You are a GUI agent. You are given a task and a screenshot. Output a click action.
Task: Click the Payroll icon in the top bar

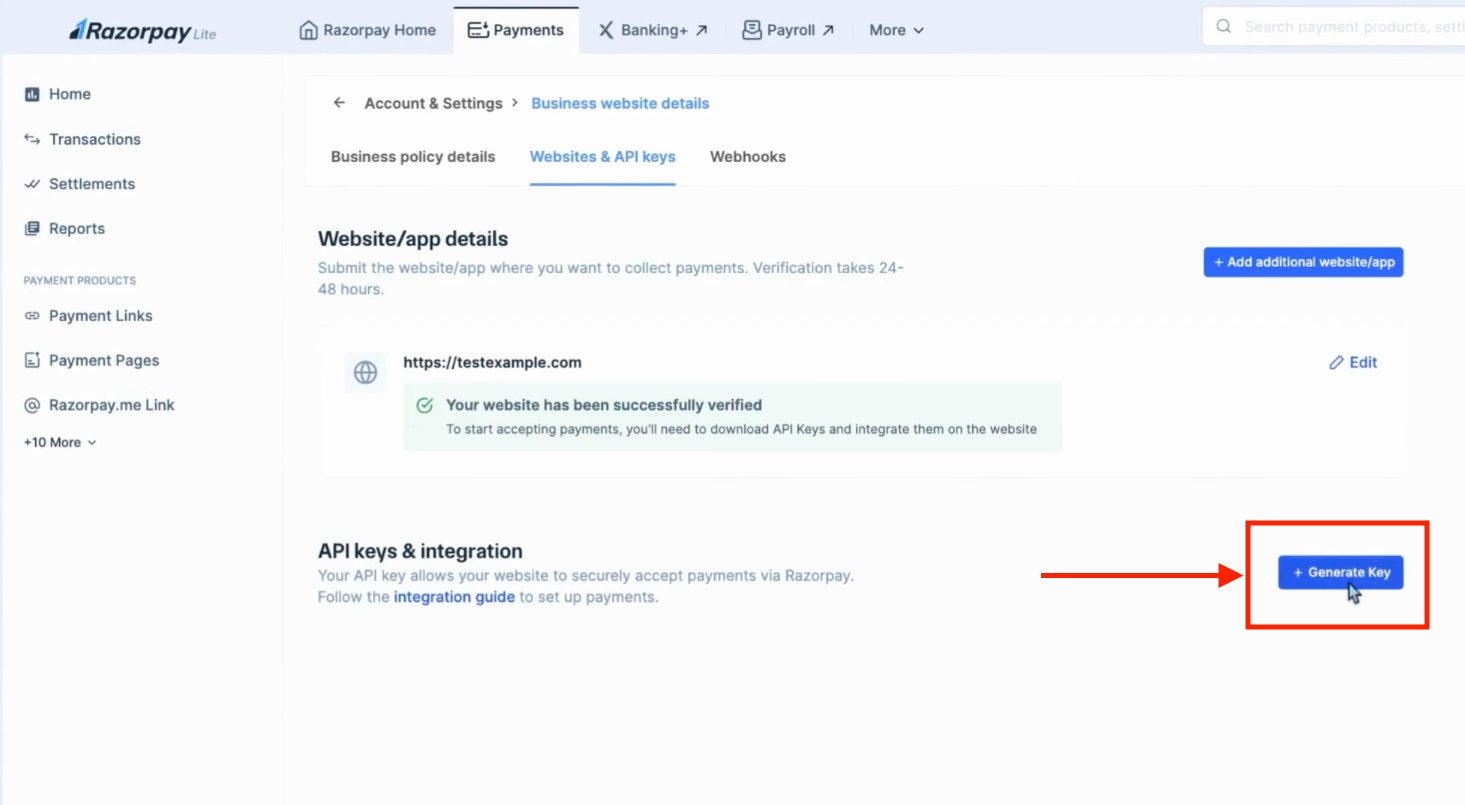click(752, 30)
